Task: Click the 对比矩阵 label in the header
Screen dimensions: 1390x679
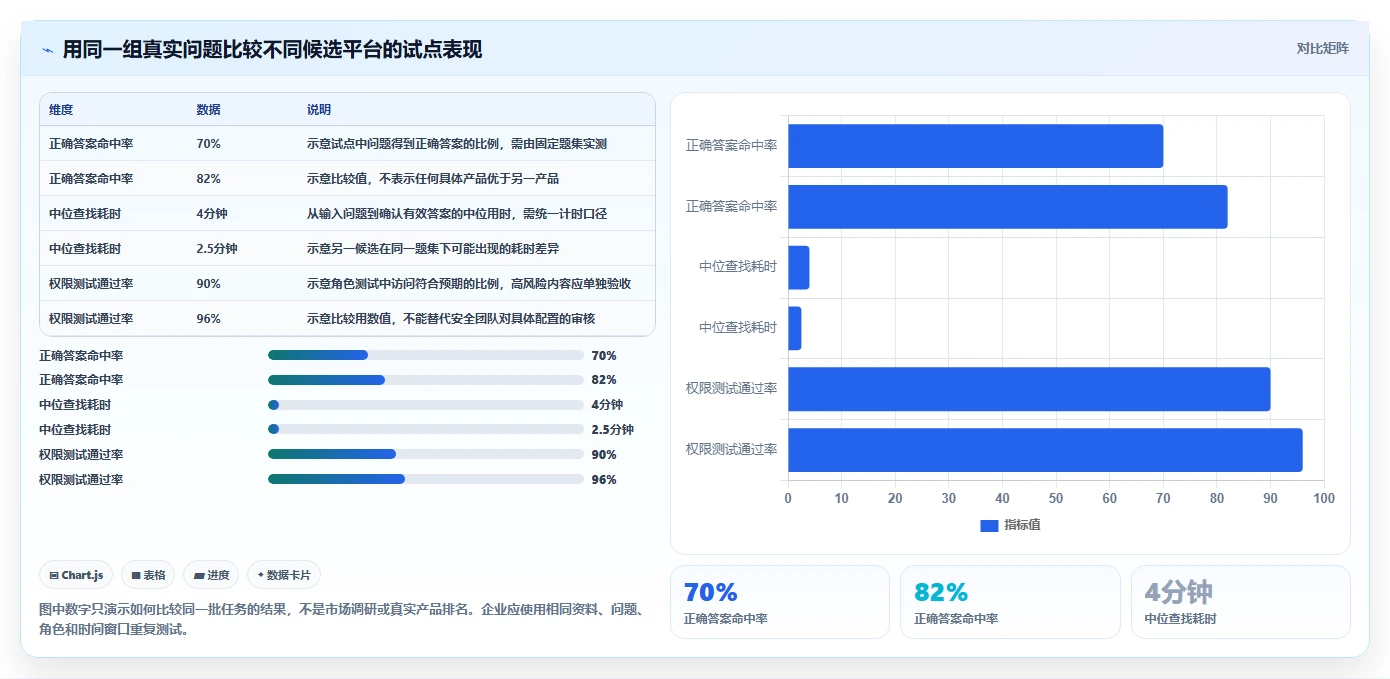Action: pyautogui.click(x=1322, y=48)
